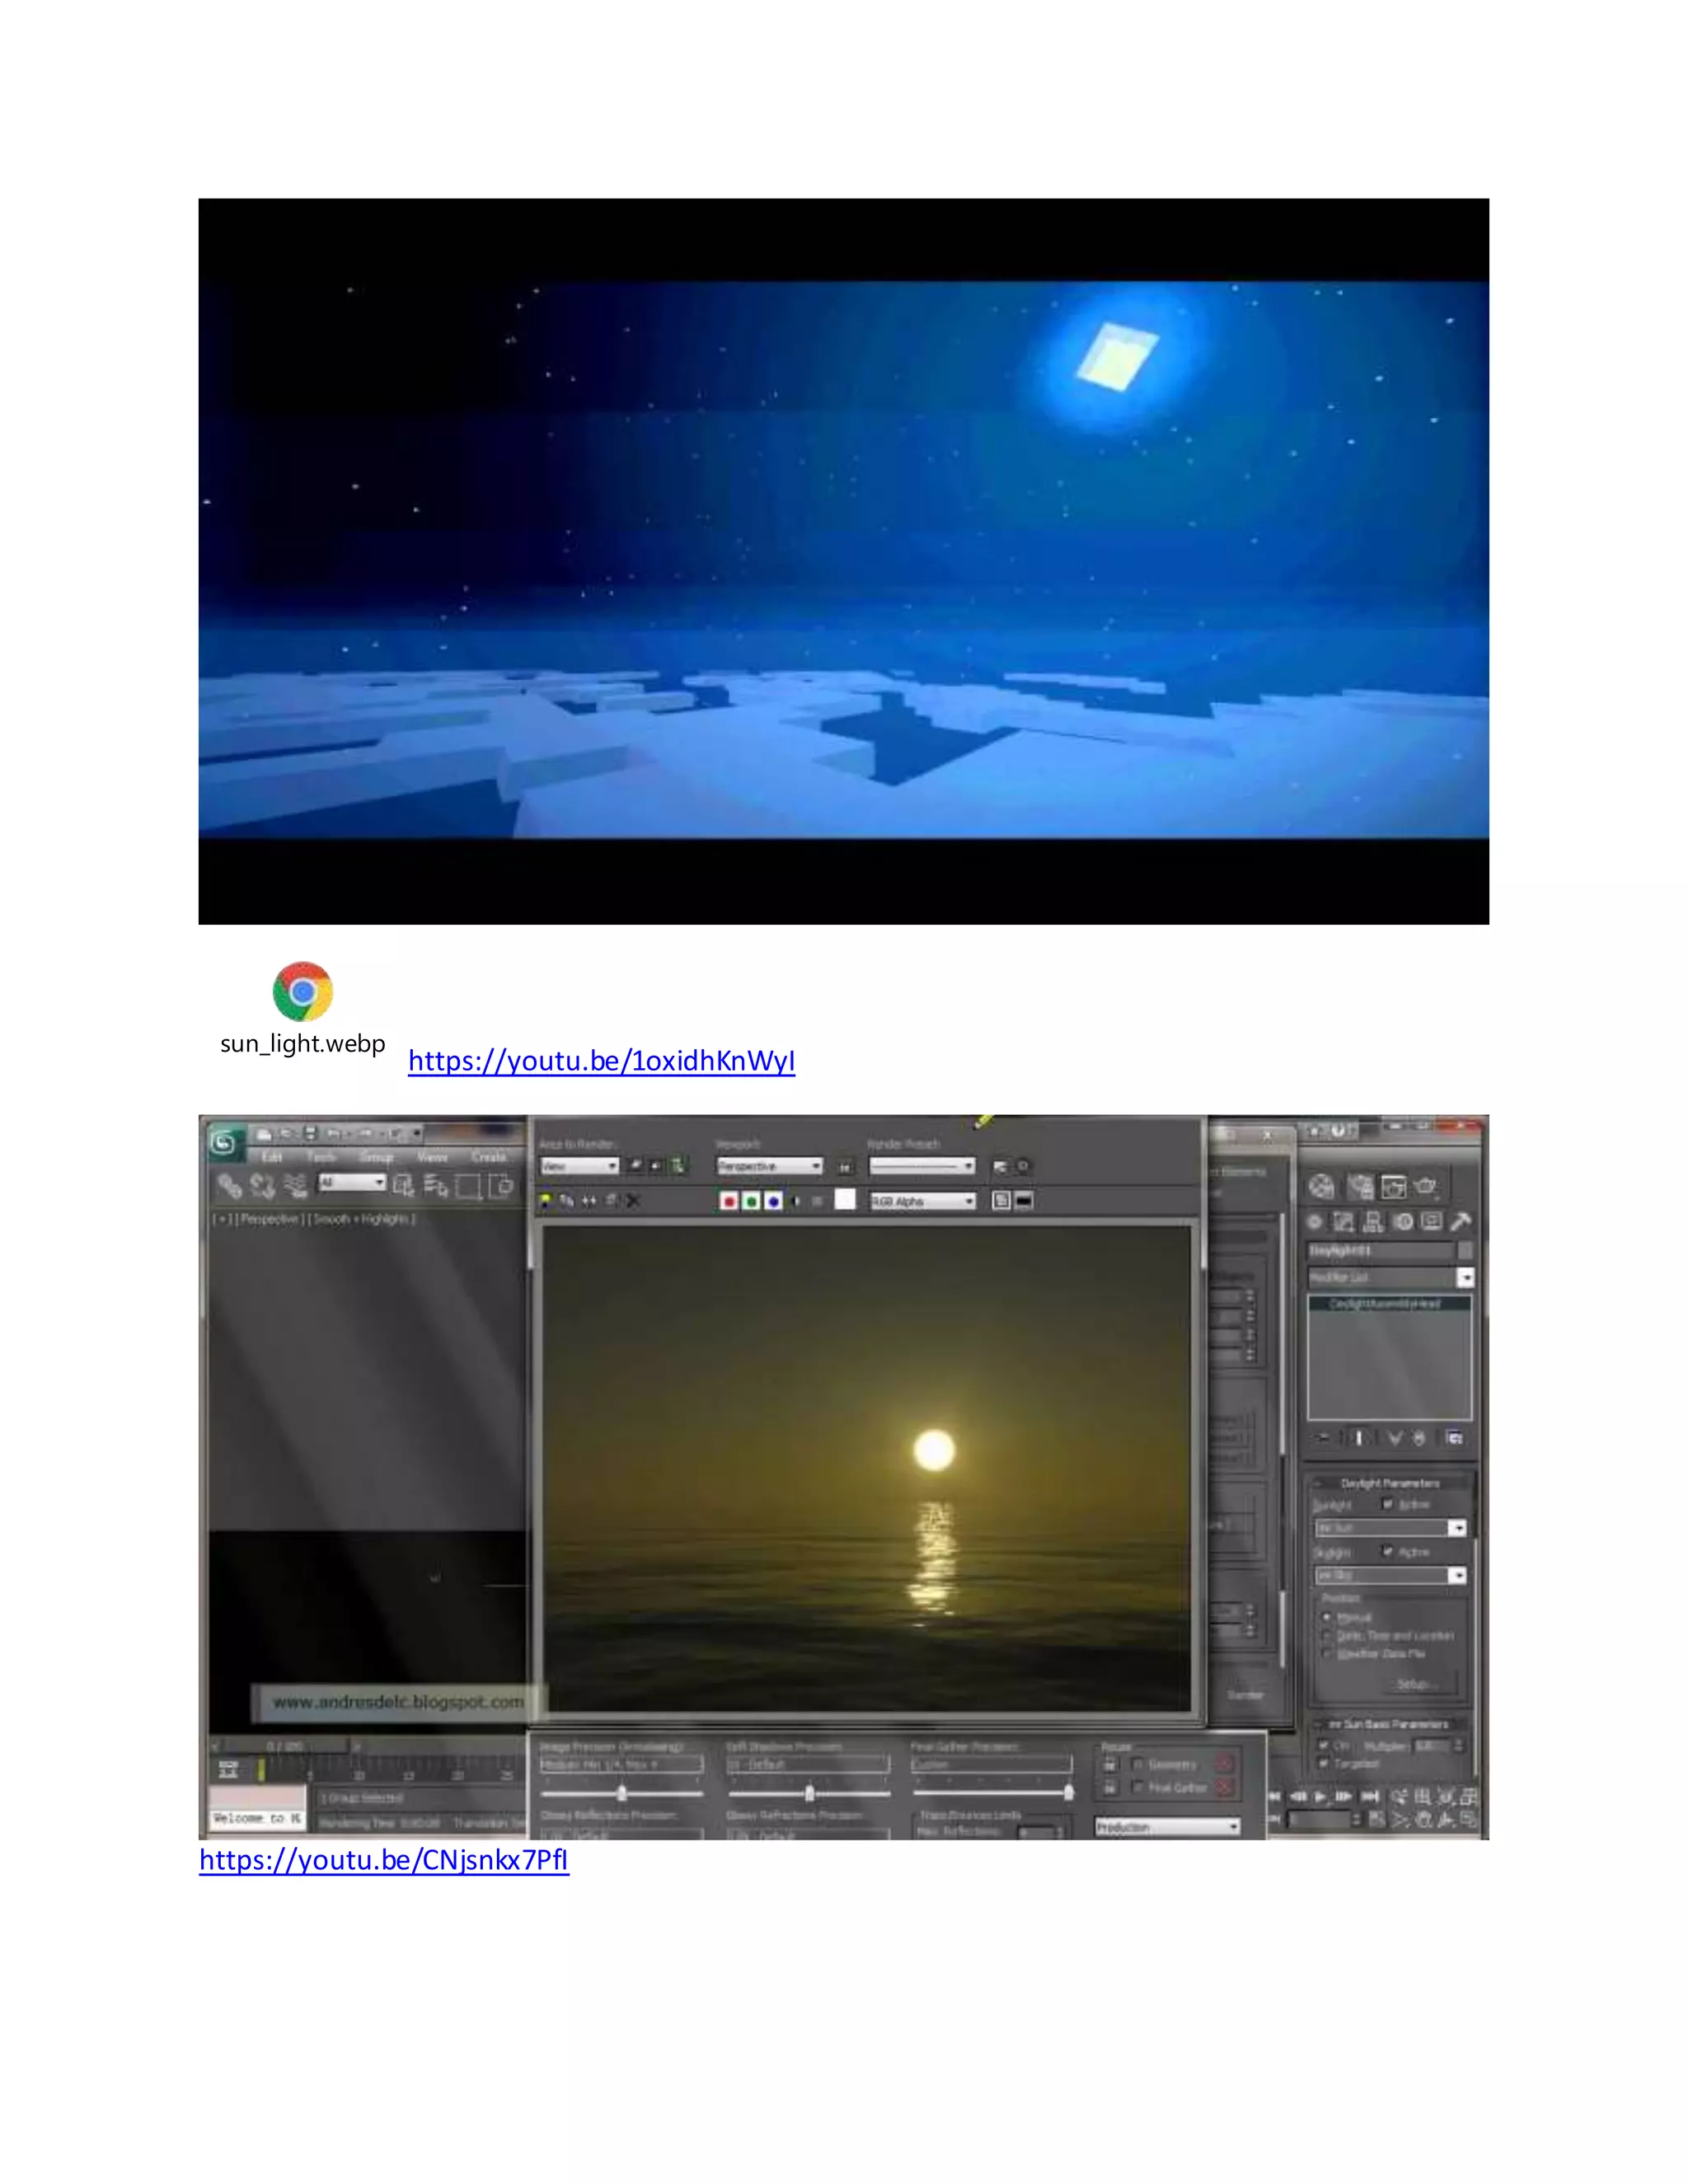Open the Modifier List dropdown
1688x2184 pixels.
[1390, 1278]
